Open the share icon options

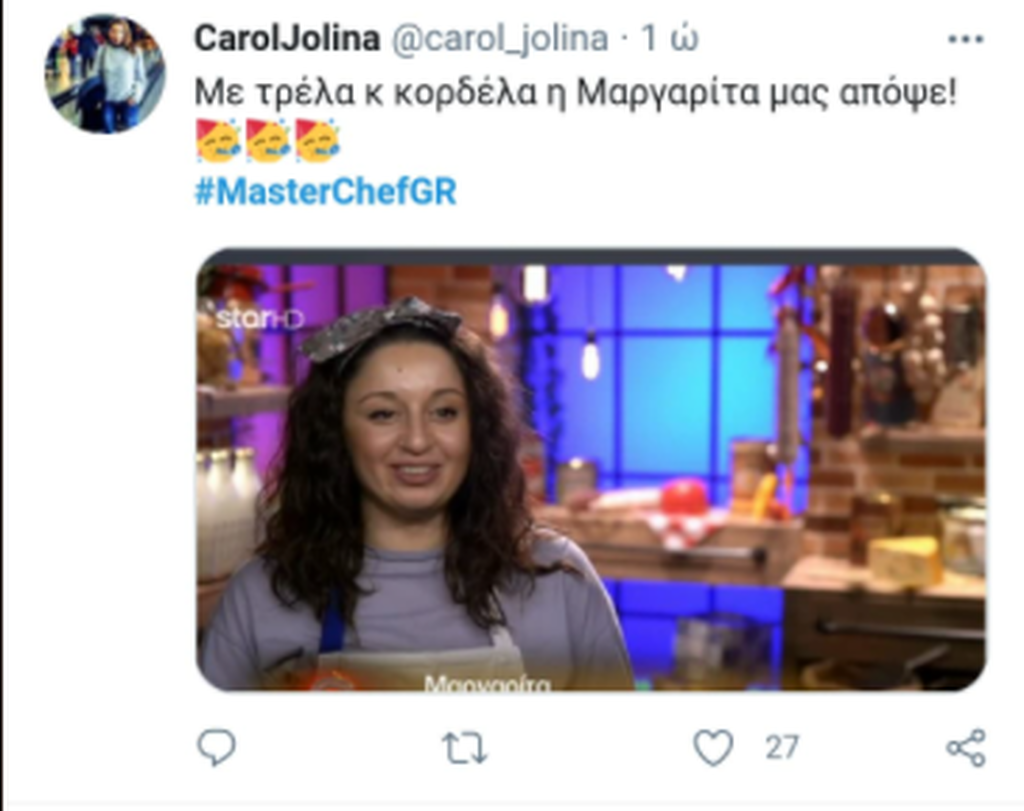[966, 748]
